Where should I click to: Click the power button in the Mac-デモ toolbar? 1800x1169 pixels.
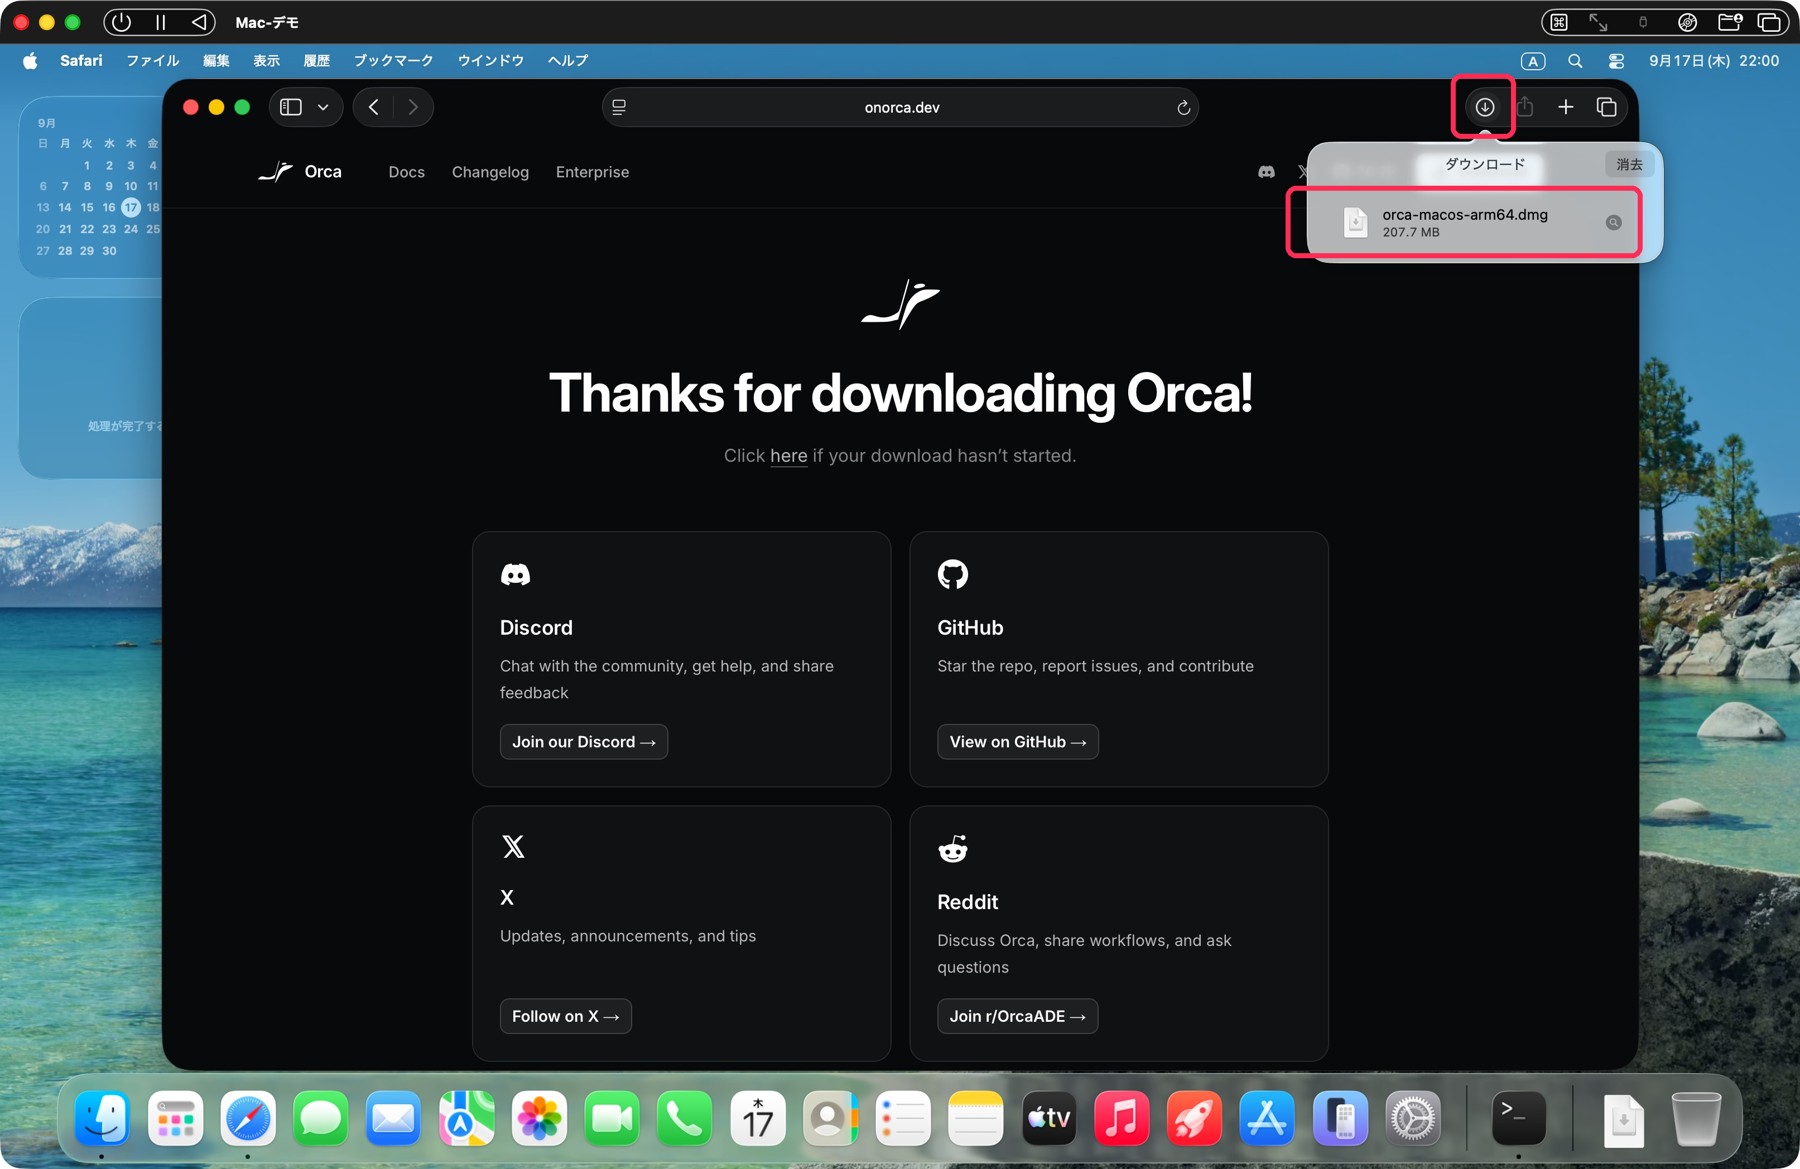tap(121, 22)
